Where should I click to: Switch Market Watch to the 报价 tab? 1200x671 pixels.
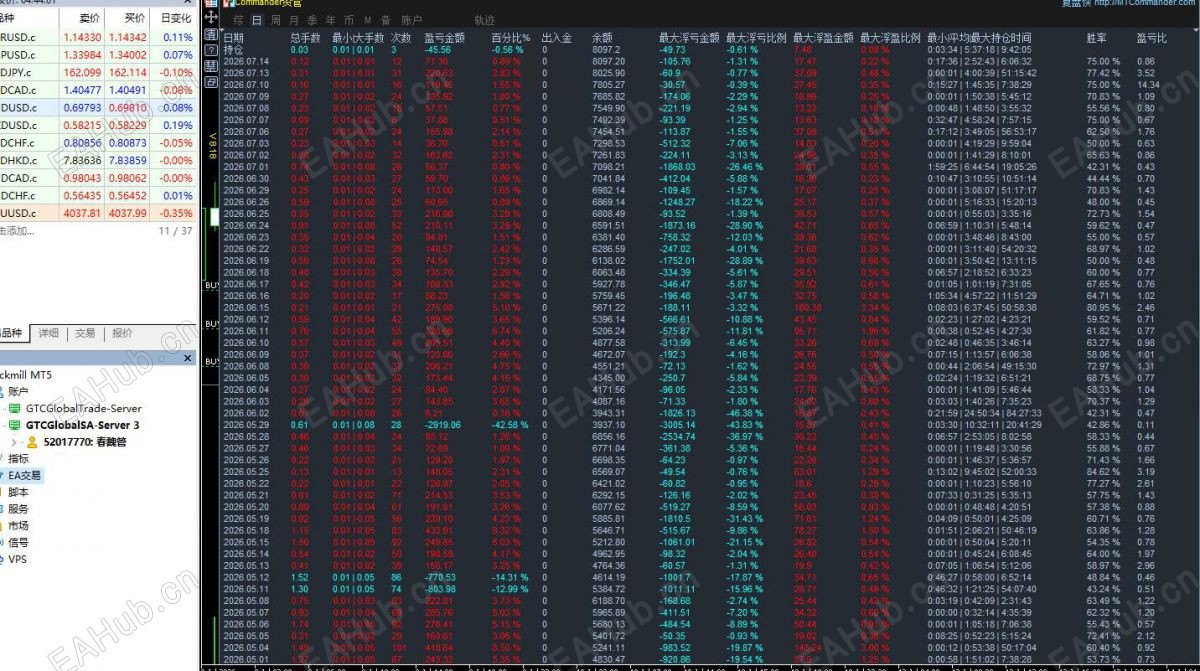click(122, 333)
